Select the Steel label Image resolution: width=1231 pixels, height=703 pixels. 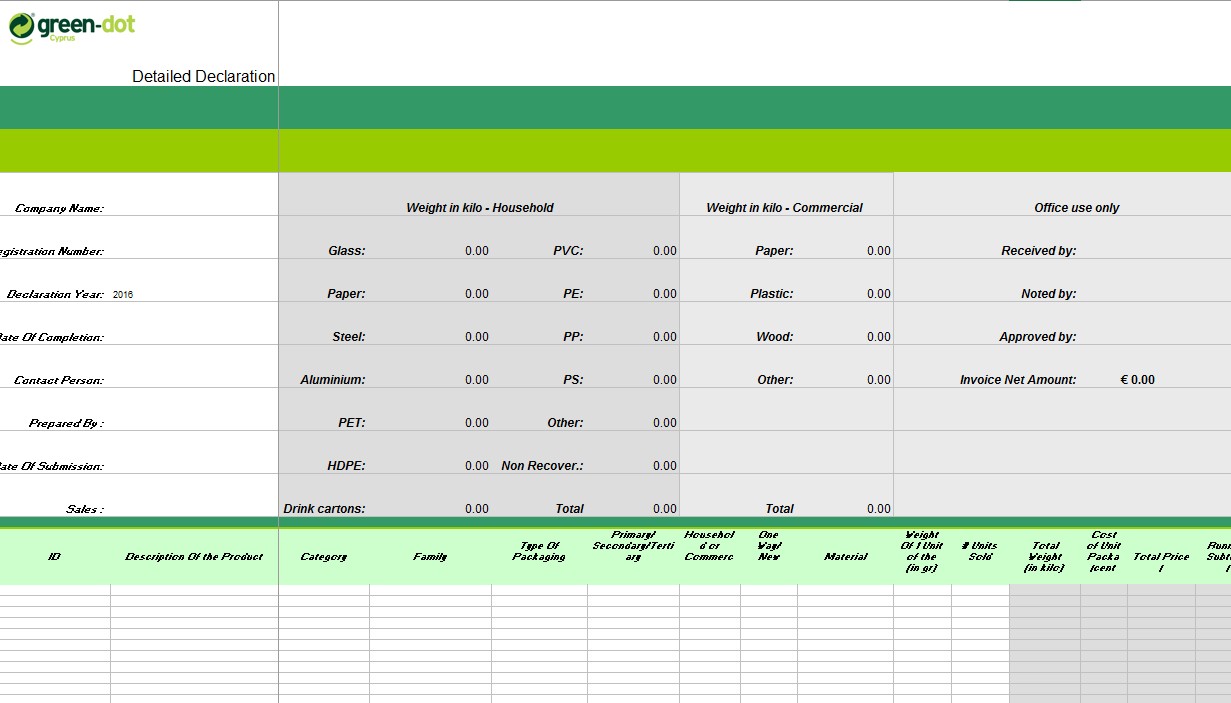pyautogui.click(x=349, y=337)
